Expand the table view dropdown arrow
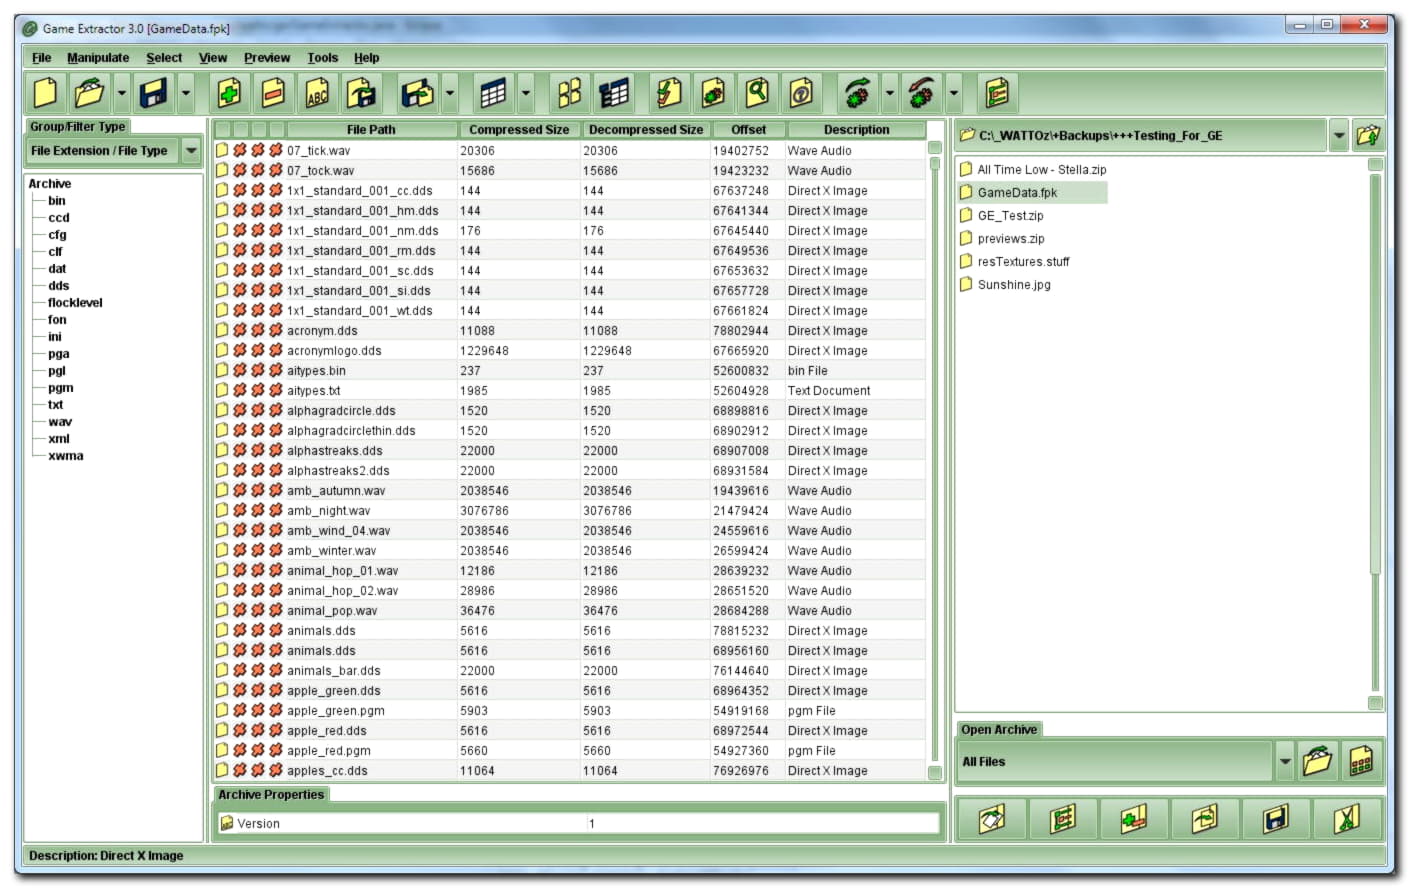This screenshot has height=888, width=1409. [x=526, y=93]
